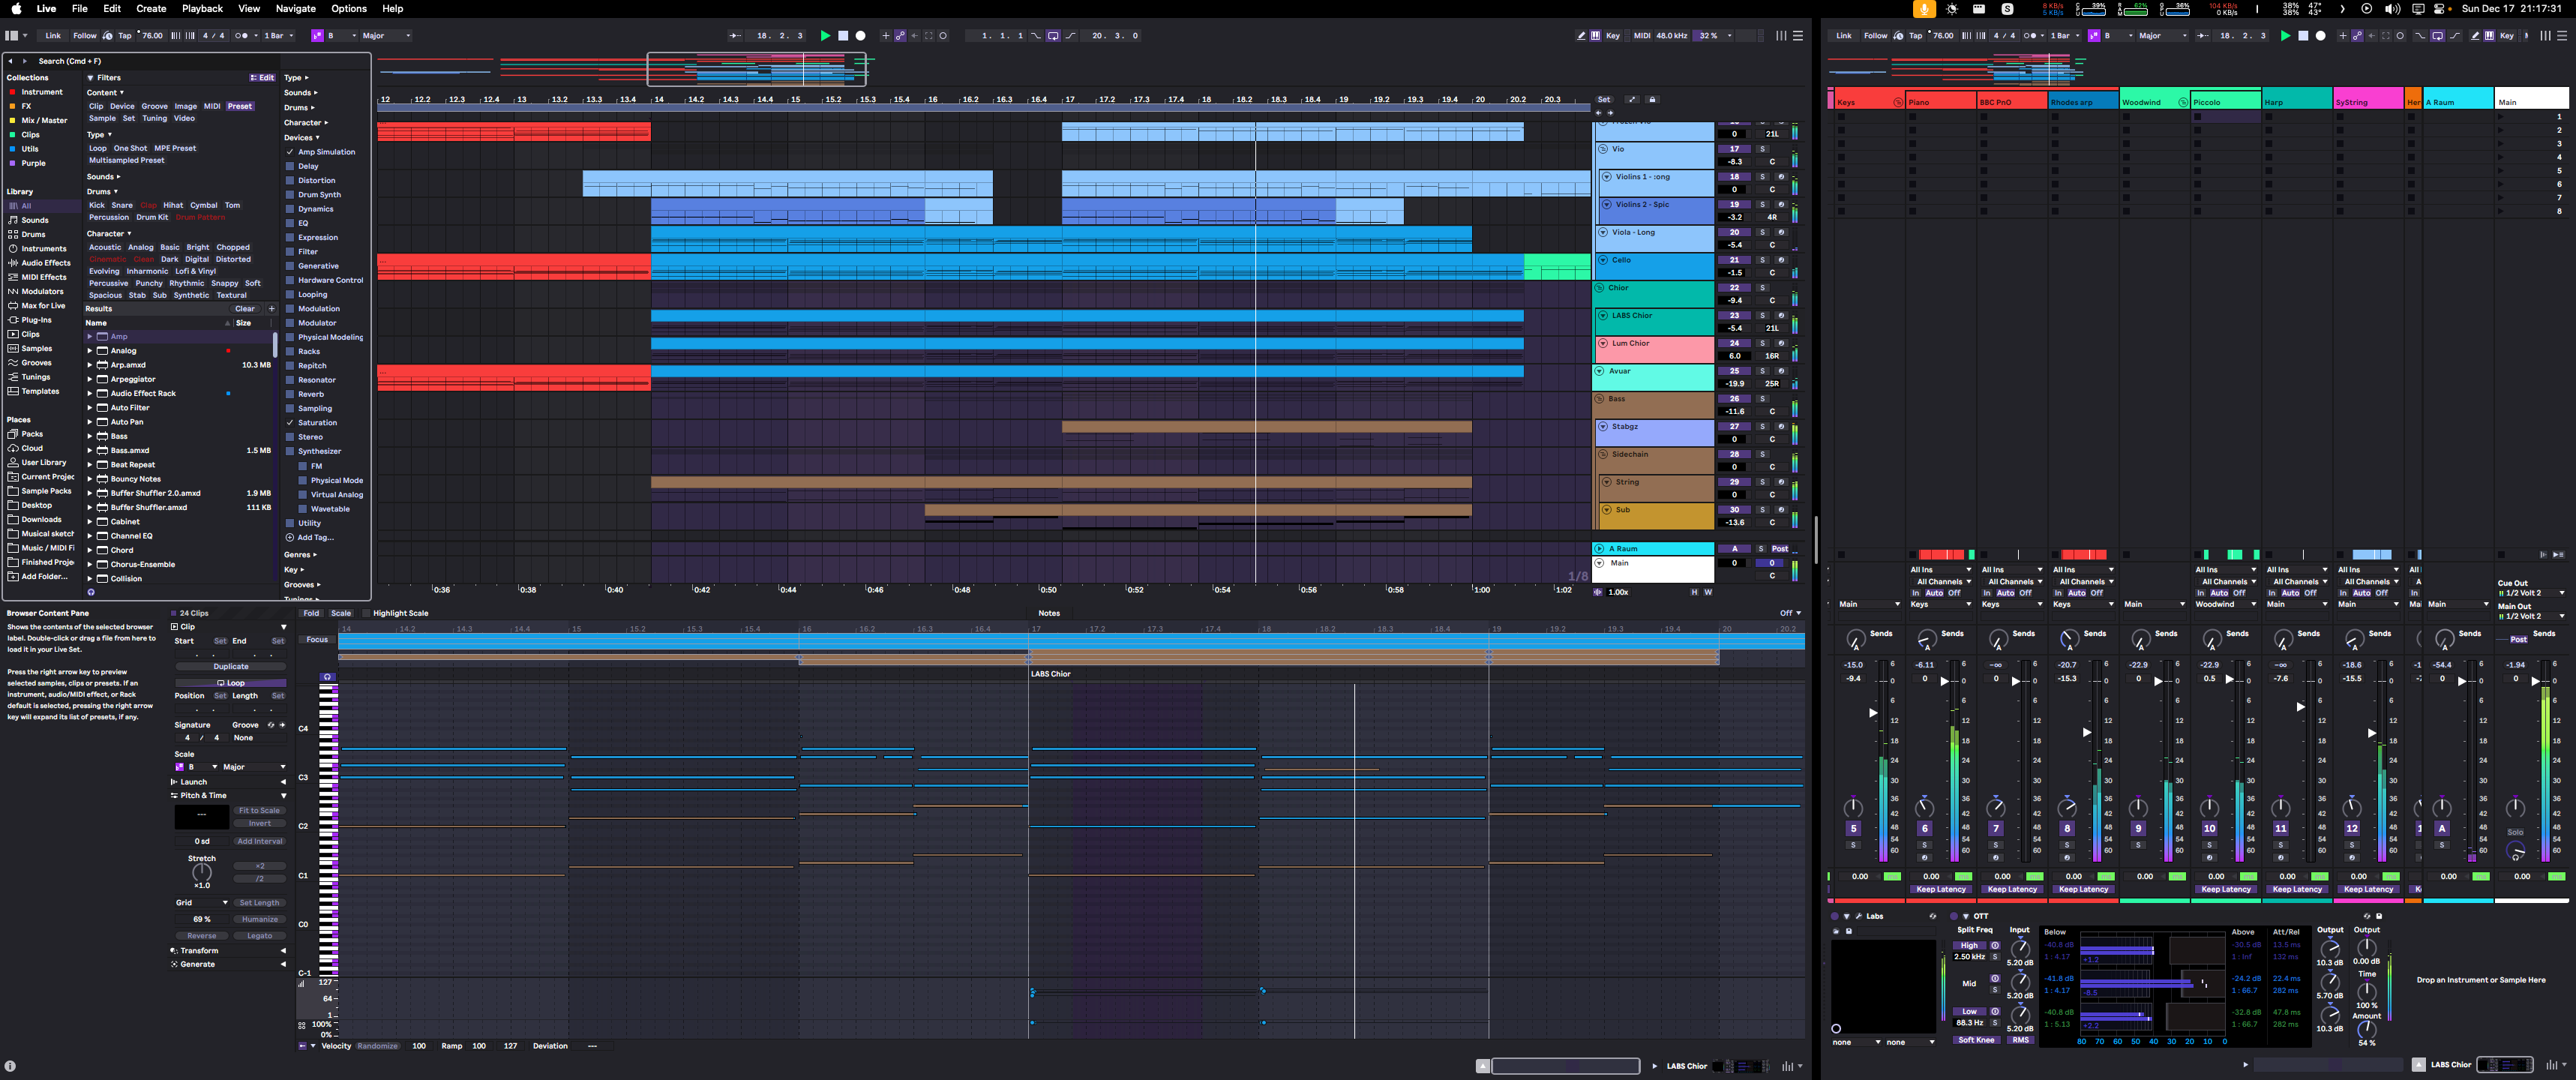This screenshot has width=2576, height=1080.
Task: Open the Major scale dropdown in toolbar
Action: pyautogui.click(x=385, y=36)
